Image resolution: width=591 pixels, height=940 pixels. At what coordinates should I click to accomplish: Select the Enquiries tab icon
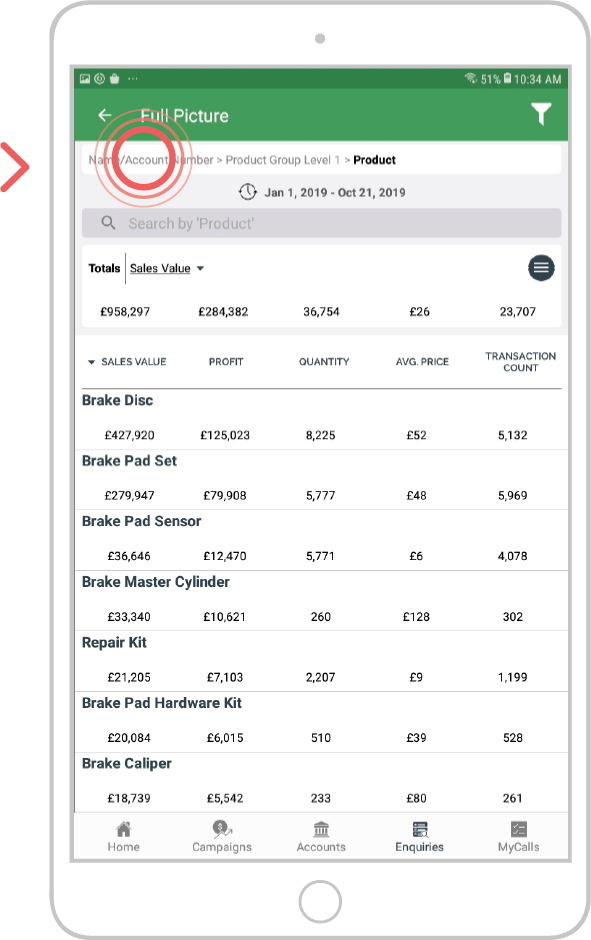420,830
